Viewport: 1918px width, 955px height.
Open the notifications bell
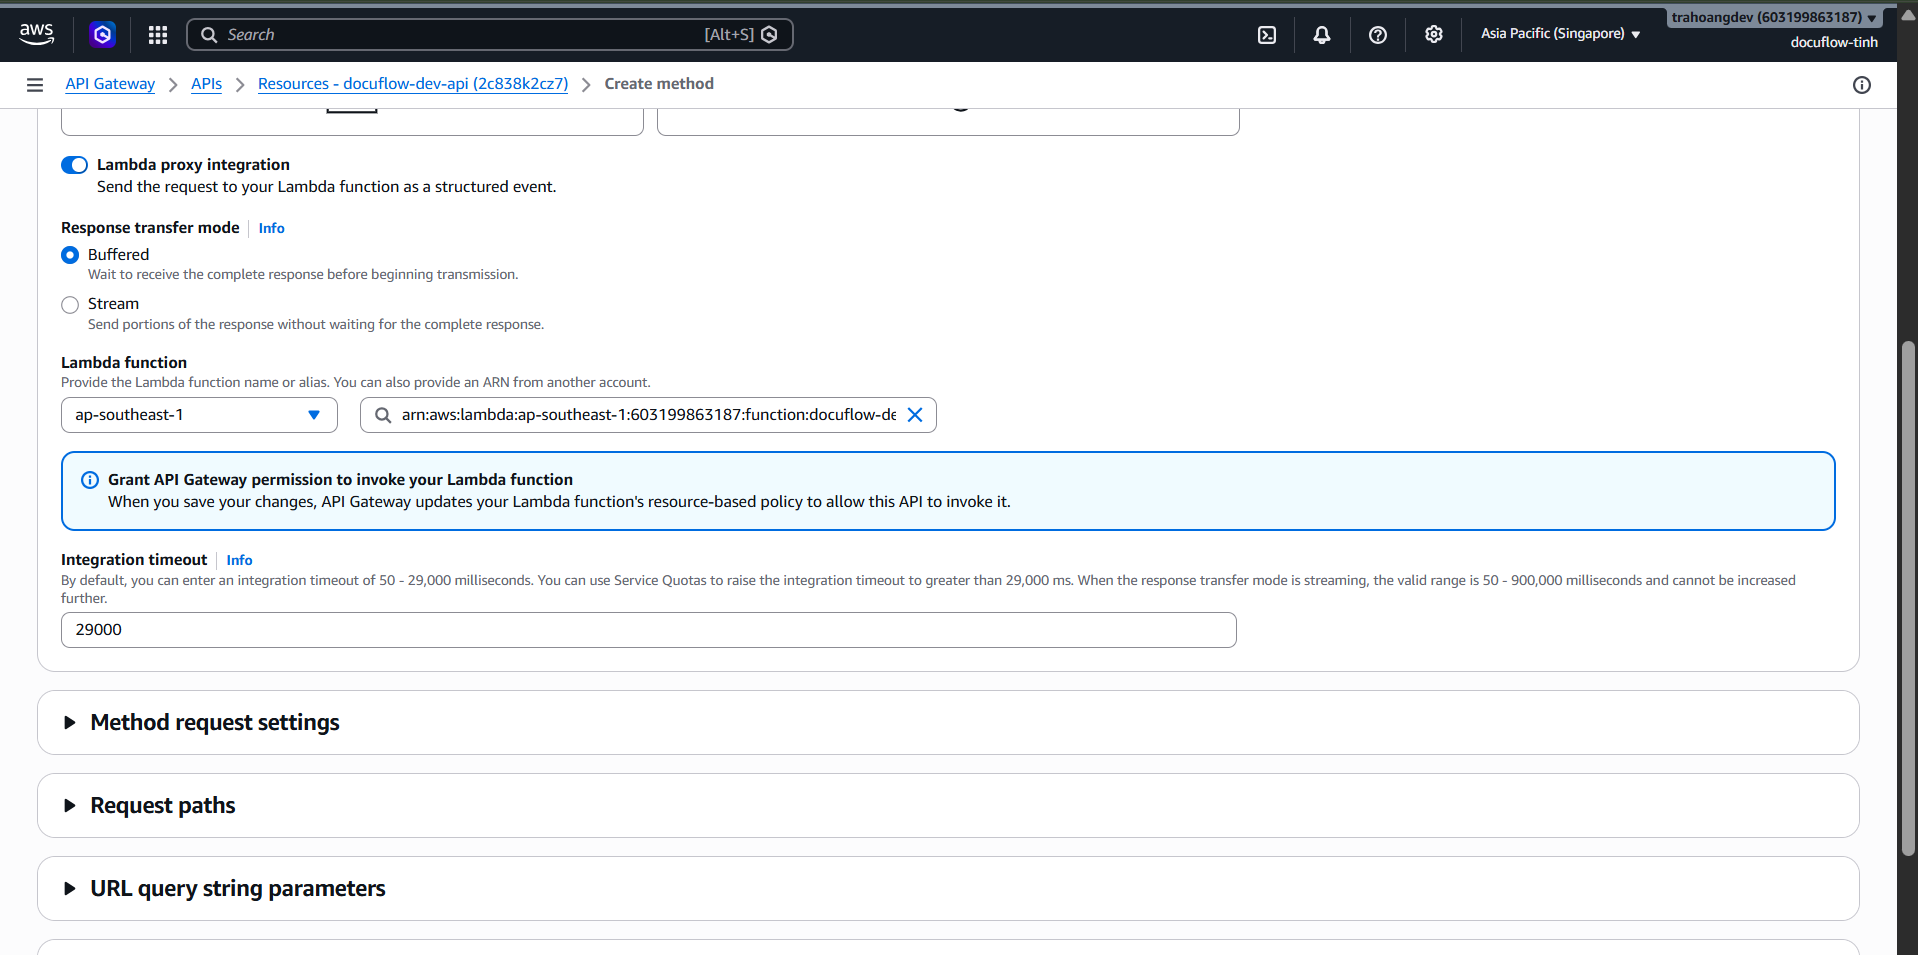point(1322,35)
